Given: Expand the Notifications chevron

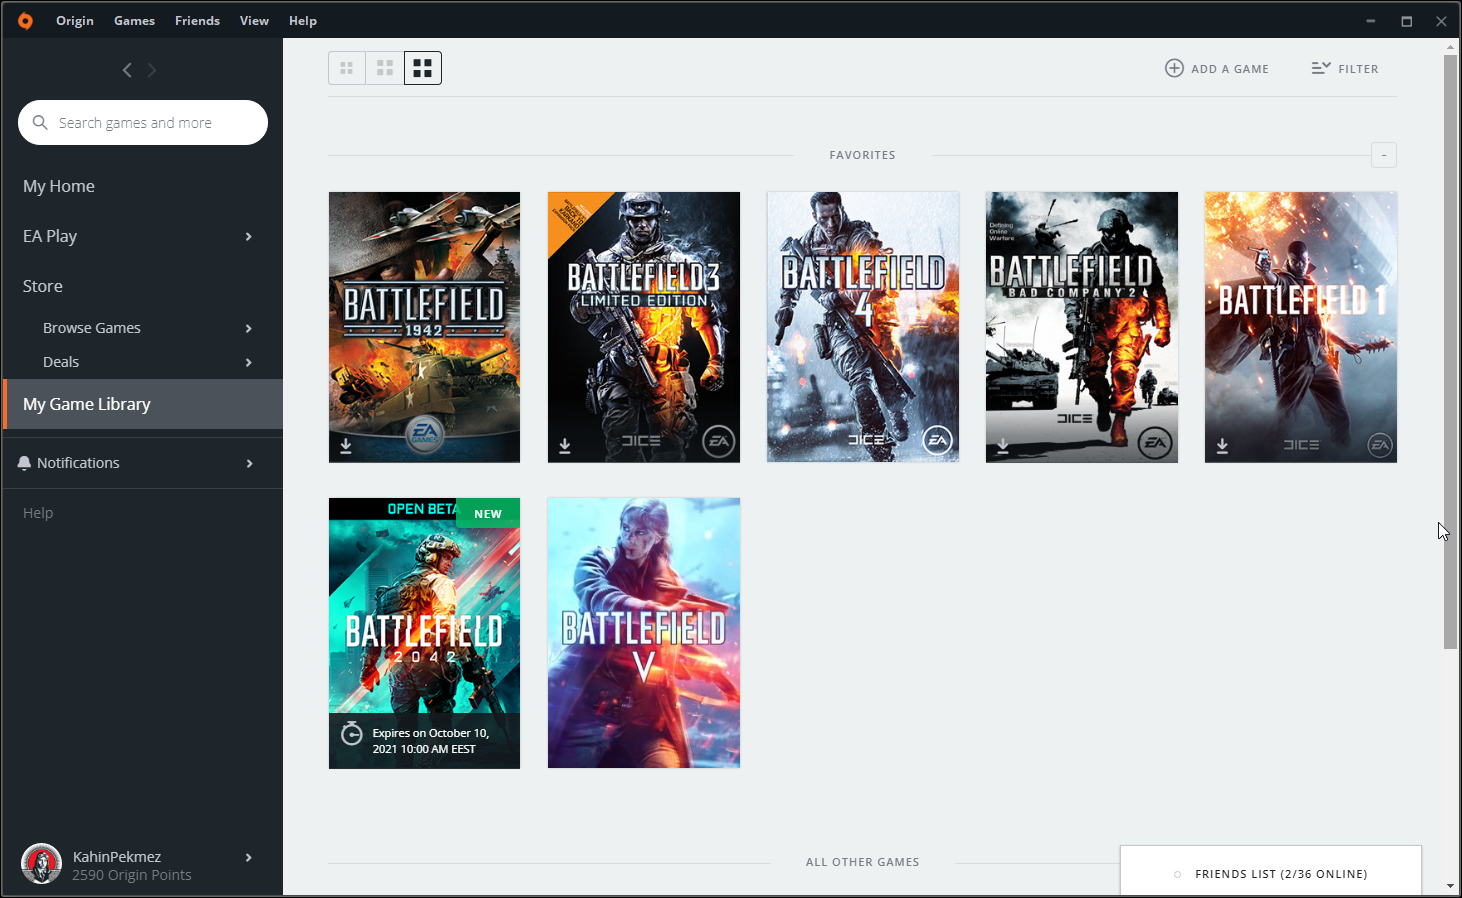Looking at the screenshot, I should point(249,463).
